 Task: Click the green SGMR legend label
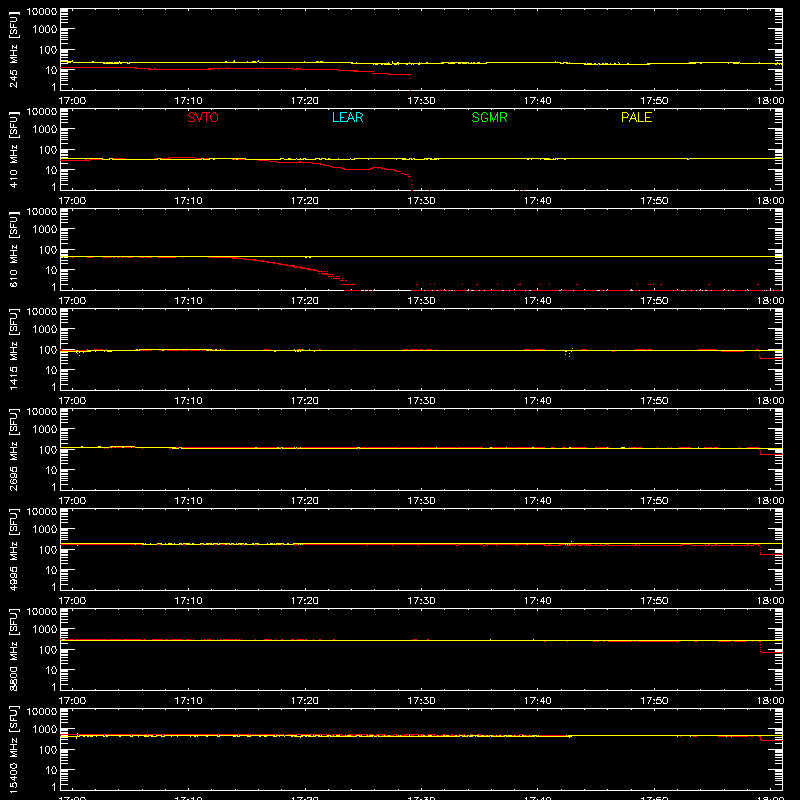(489, 117)
